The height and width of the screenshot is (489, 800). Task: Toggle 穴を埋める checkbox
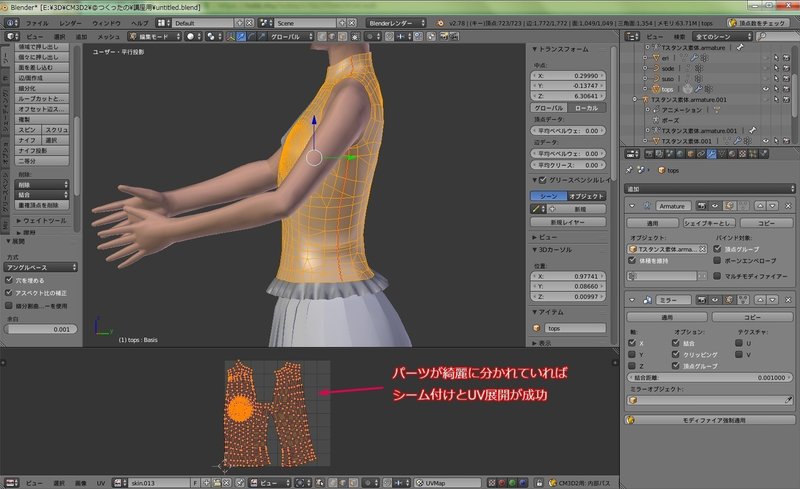pos(9,280)
